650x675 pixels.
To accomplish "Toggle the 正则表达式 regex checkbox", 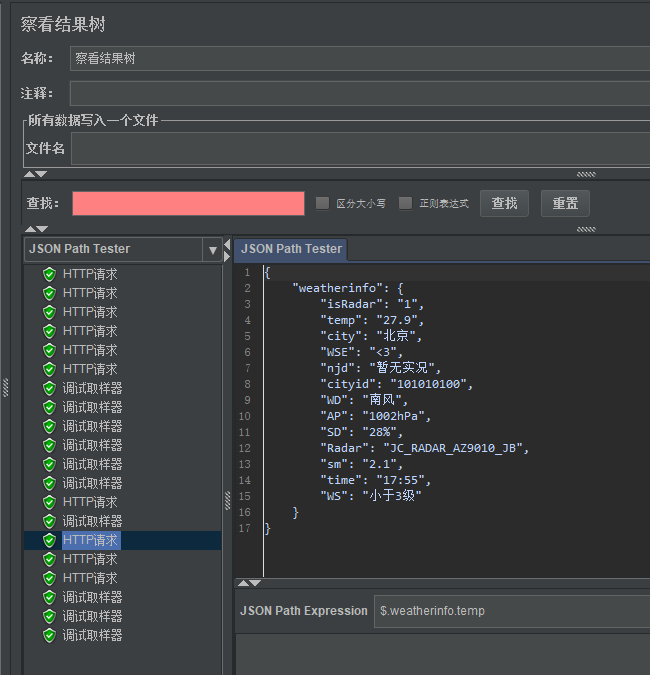I will coord(405,203).
